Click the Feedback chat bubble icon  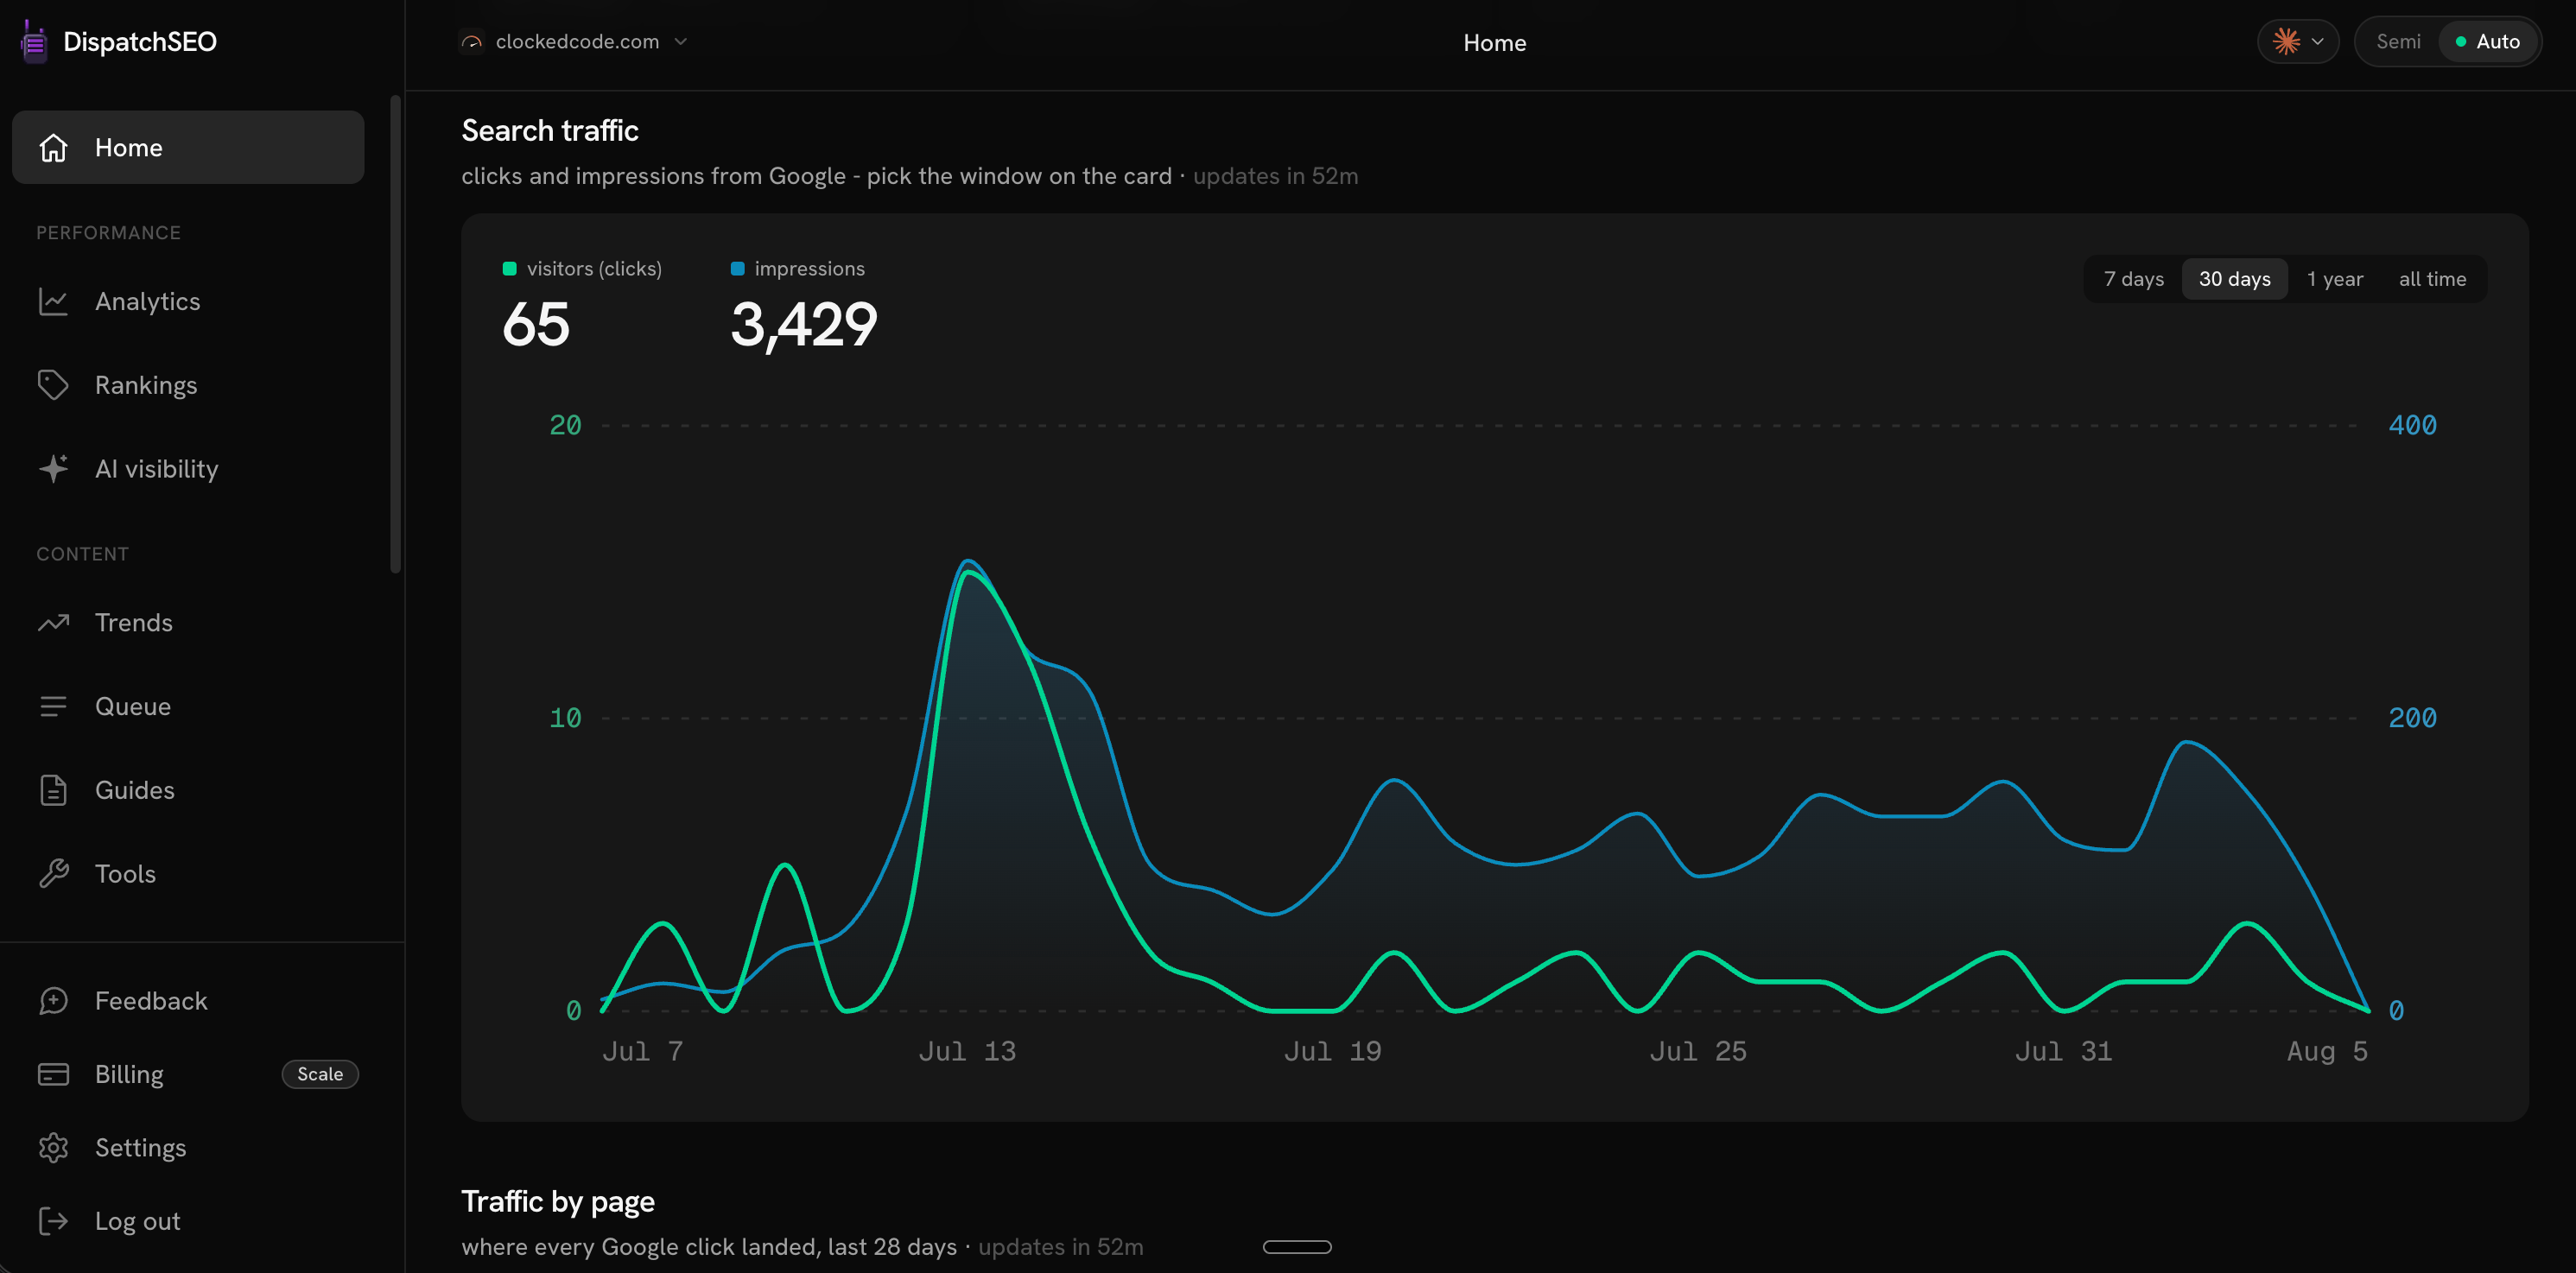[53, 1001]
